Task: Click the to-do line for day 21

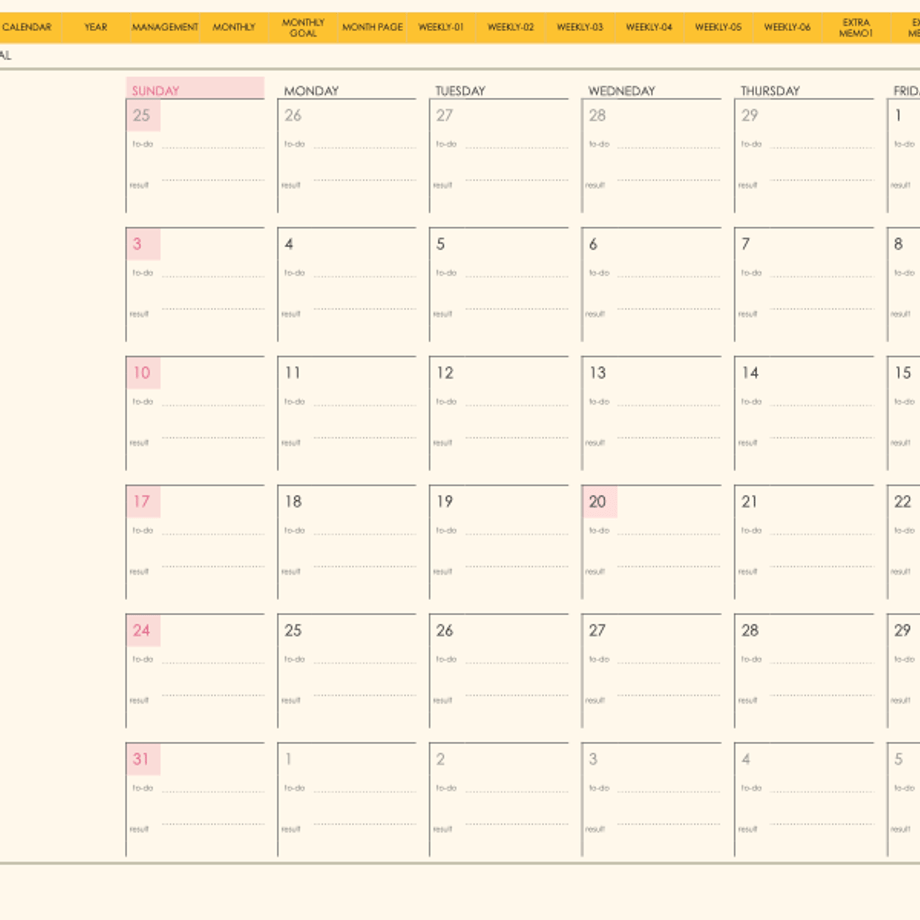Action: coord(822,534)
